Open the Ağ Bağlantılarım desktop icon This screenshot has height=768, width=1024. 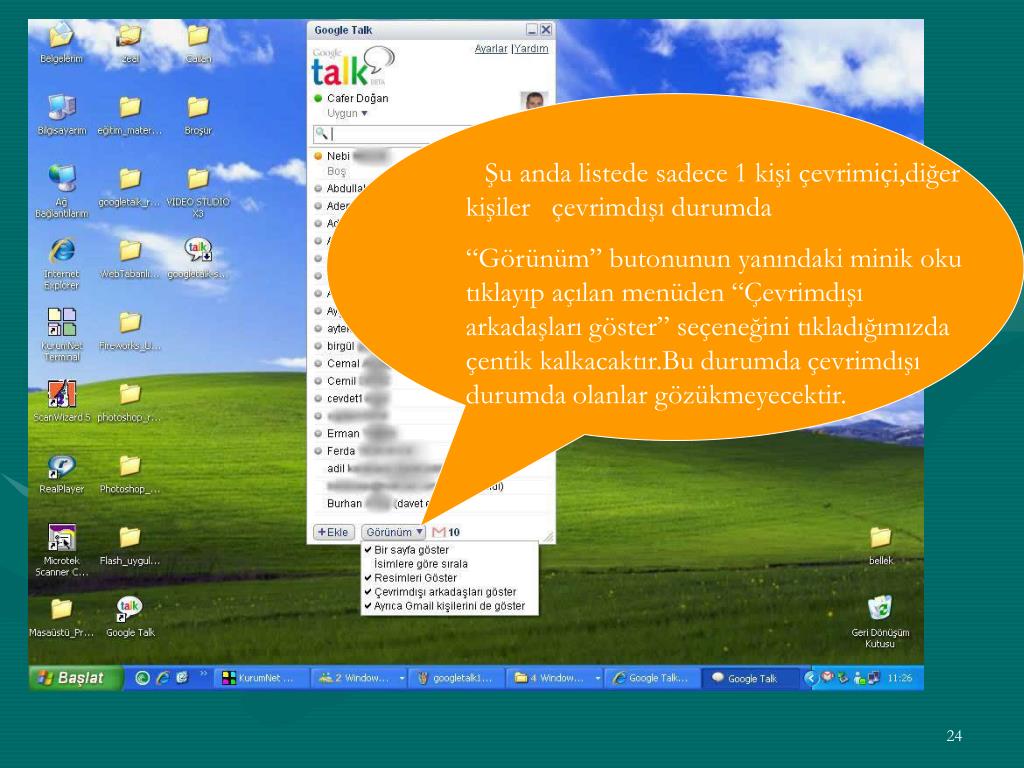click(61, 191)
